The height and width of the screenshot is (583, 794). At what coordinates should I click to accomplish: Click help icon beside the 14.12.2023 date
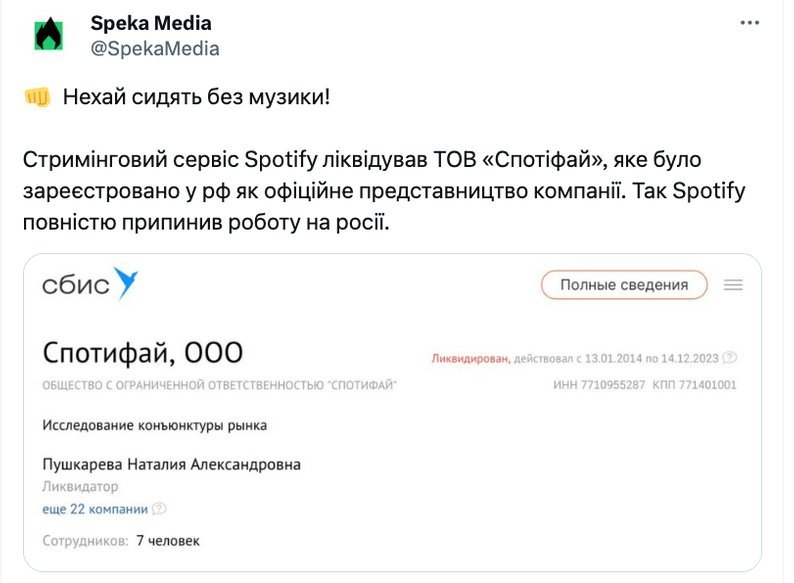tap(730, 357)
